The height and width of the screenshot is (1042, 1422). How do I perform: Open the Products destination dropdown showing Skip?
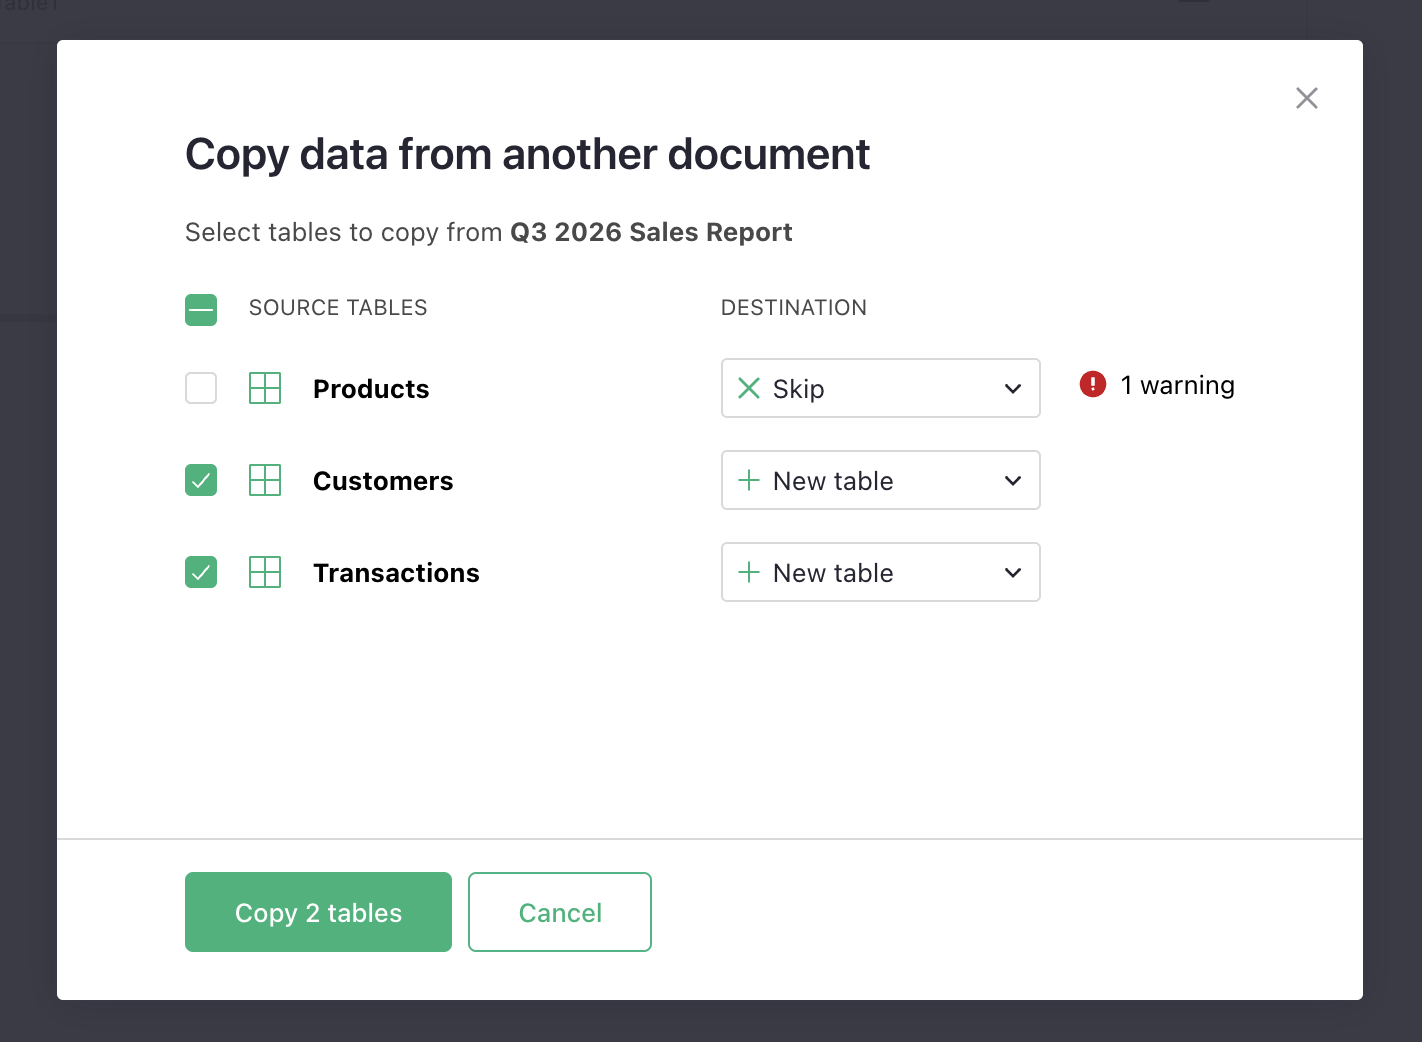(x=881, y=388)
